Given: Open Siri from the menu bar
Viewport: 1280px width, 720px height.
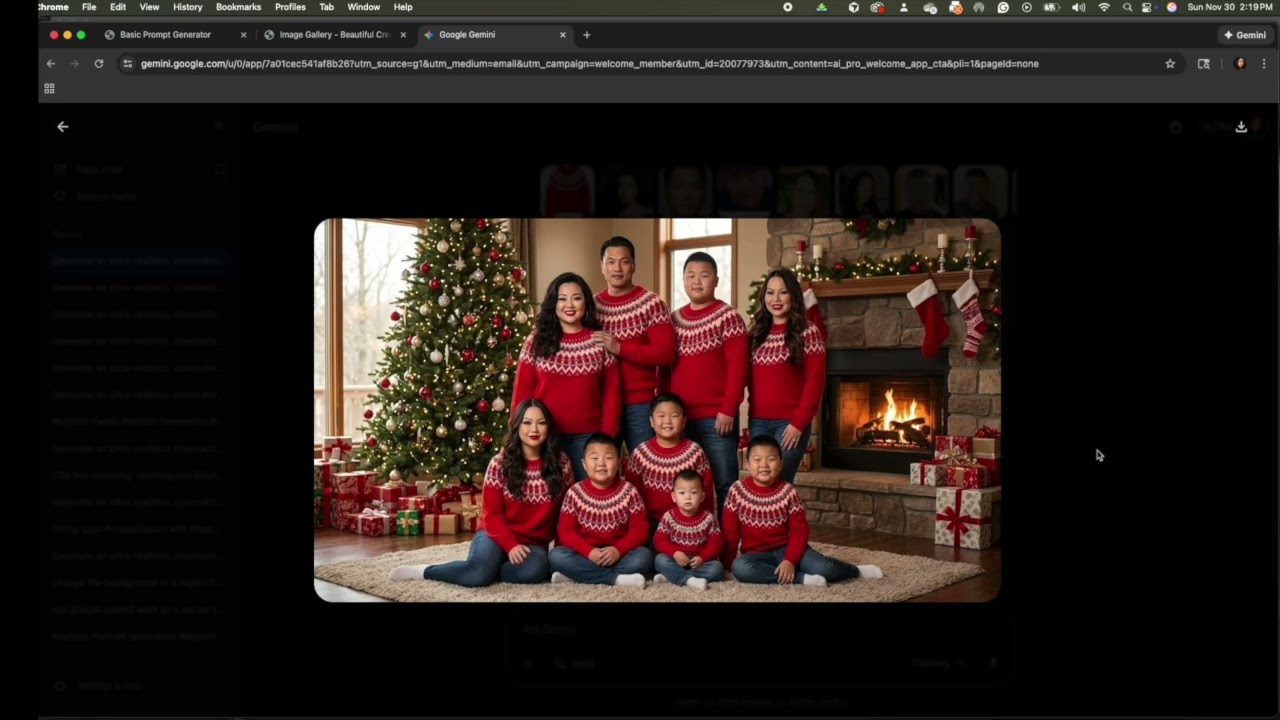Looking at the screenshot, I should [1172, 7].
